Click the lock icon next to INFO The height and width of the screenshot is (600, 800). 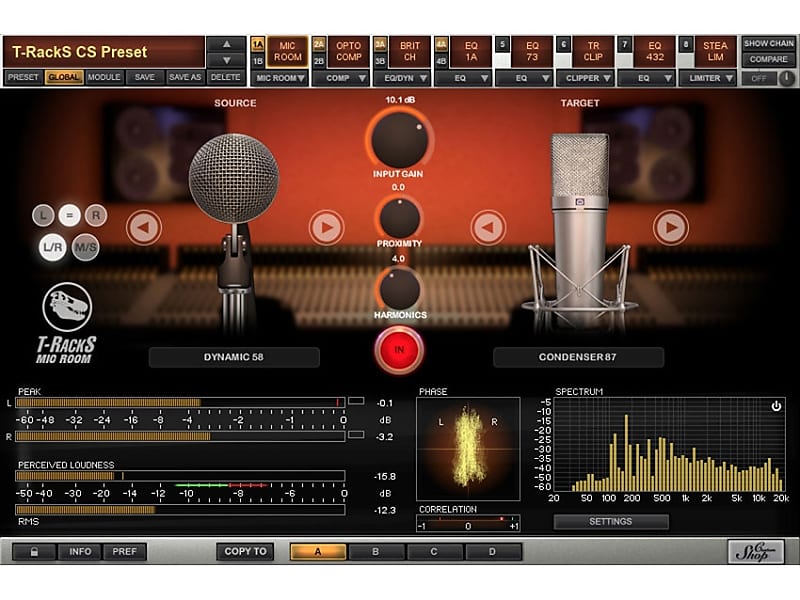point(34,551)
